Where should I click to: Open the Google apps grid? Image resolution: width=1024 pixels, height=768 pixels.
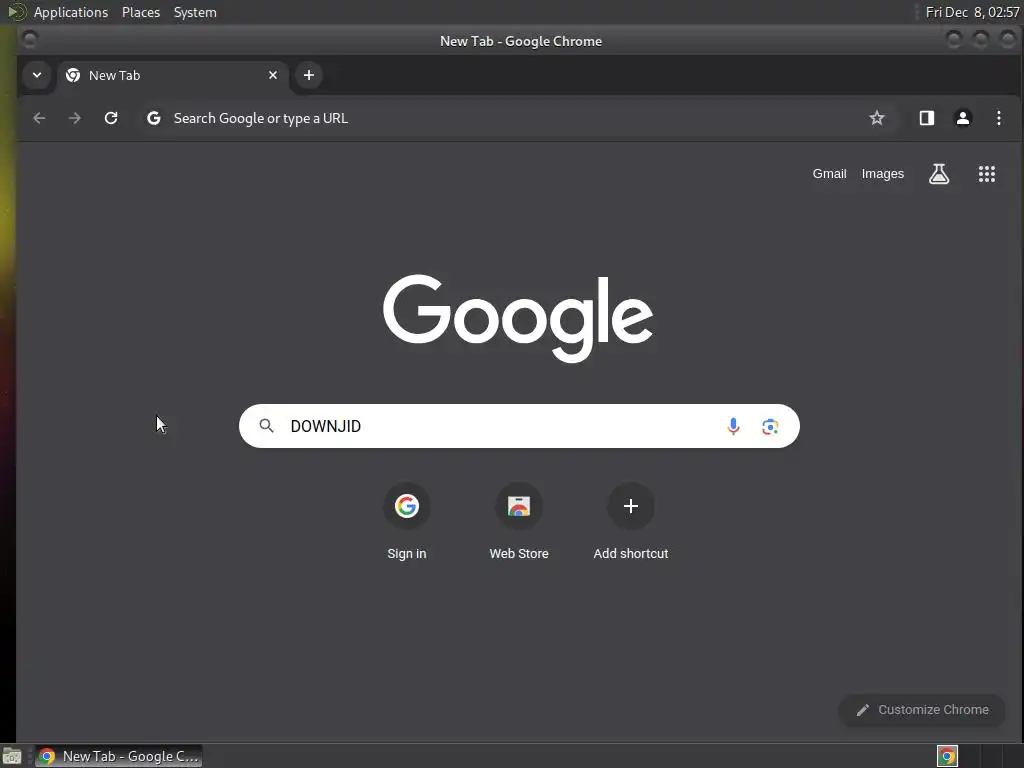pyautogui.click(x=987, y=174)
